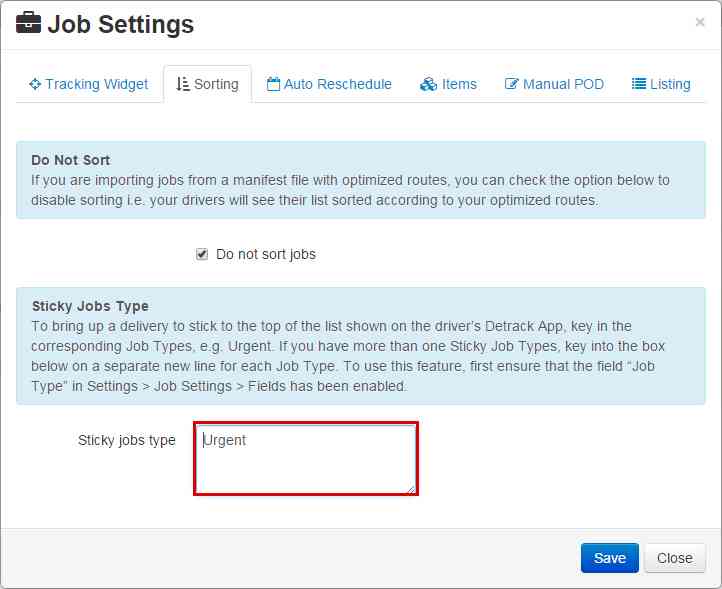Focus the Sticky jobs type text area
Image resolution: width=722 pixels, height=589 pixels.
305,458
